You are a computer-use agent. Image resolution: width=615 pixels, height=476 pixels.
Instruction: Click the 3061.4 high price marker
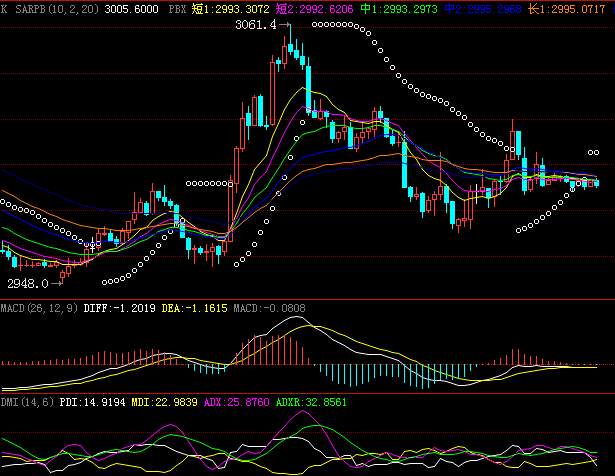(256, 25)
